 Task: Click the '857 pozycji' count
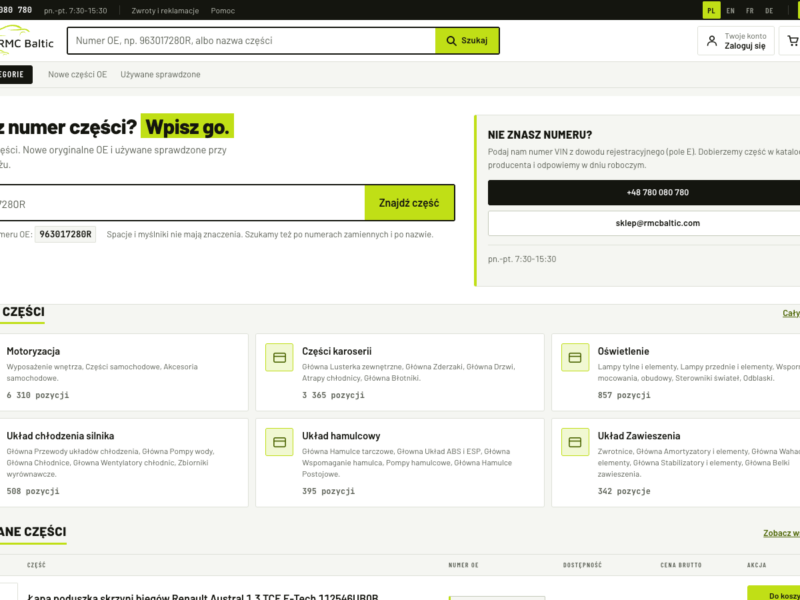624,395
